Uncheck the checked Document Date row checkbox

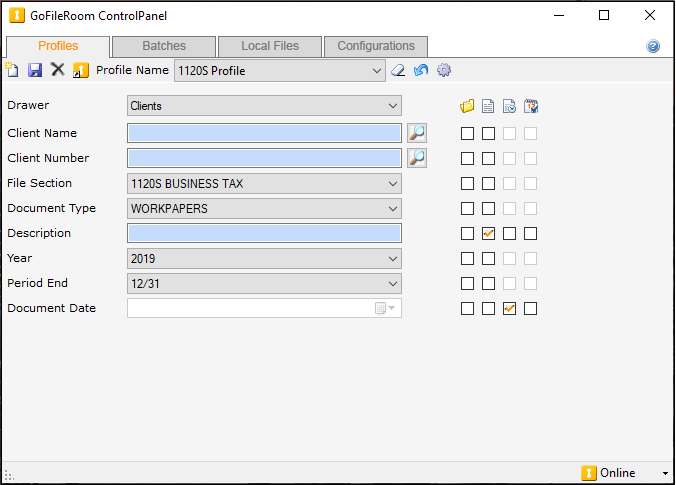(x=510, y=308)
